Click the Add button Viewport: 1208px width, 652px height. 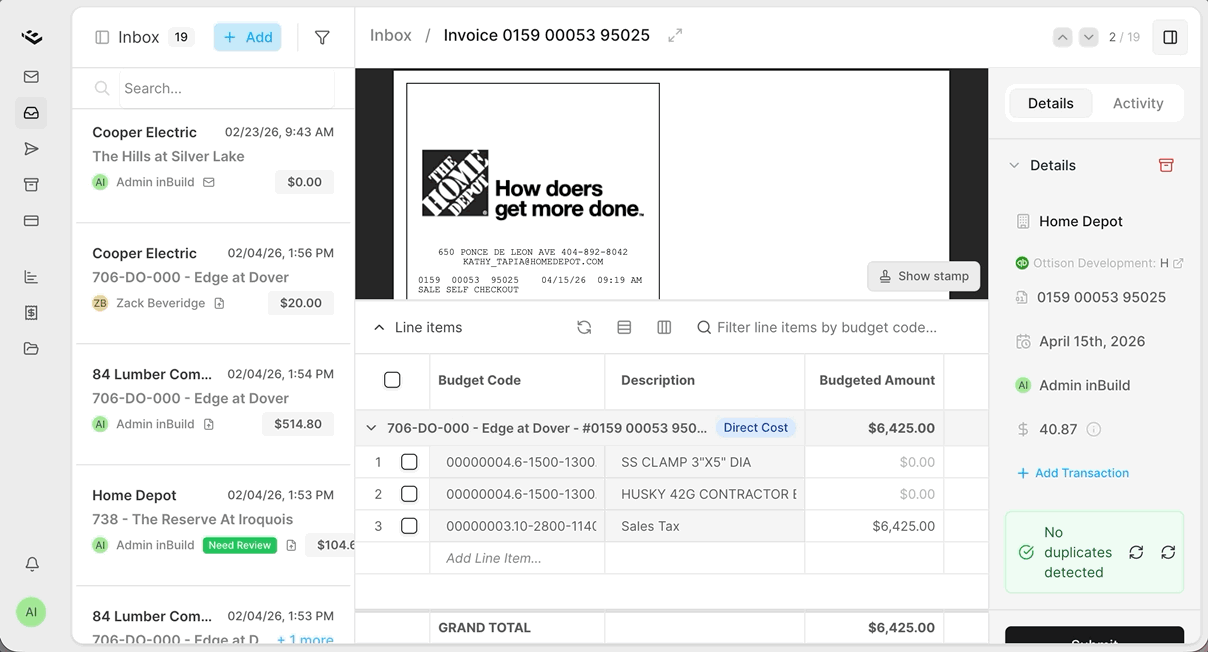[x=247, y=37]
